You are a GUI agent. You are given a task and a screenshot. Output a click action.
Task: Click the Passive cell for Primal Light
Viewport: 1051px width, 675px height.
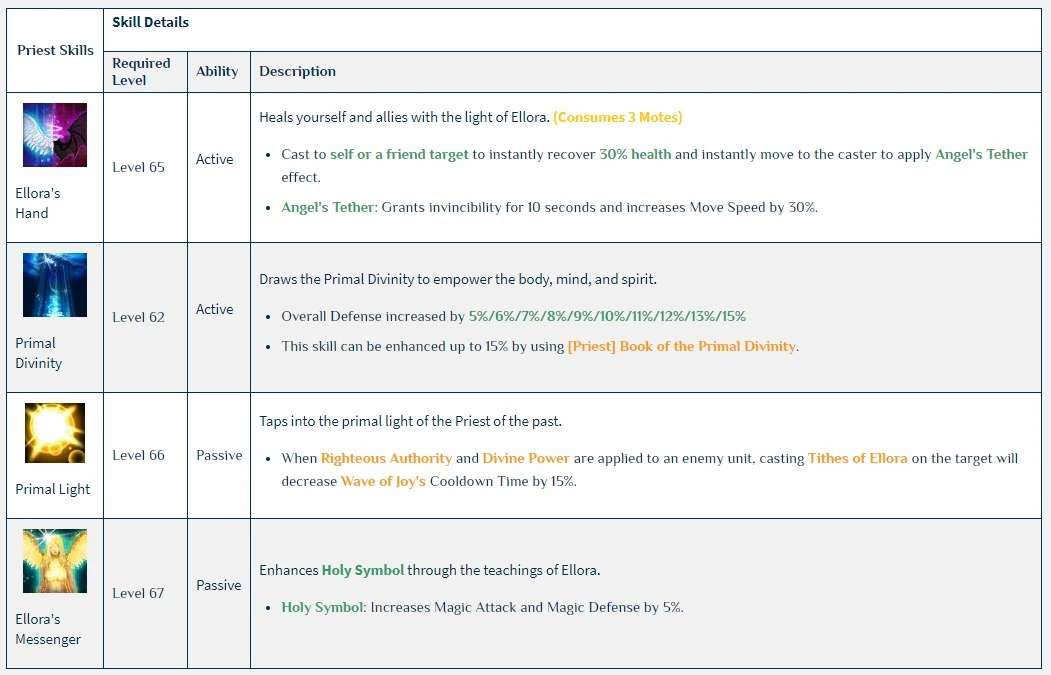click(x=219, y=455)
